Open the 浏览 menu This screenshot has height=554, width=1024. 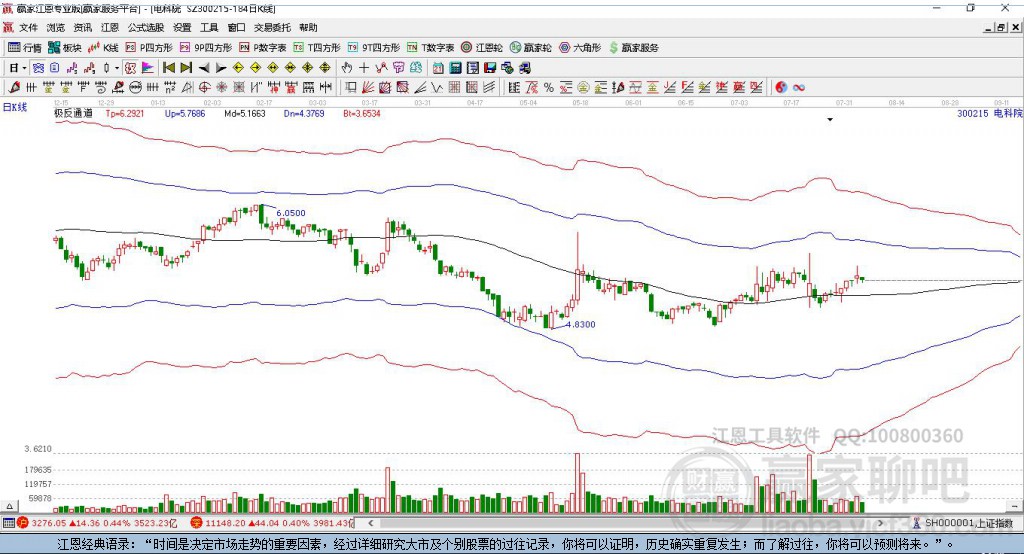[x=56, y=27]
